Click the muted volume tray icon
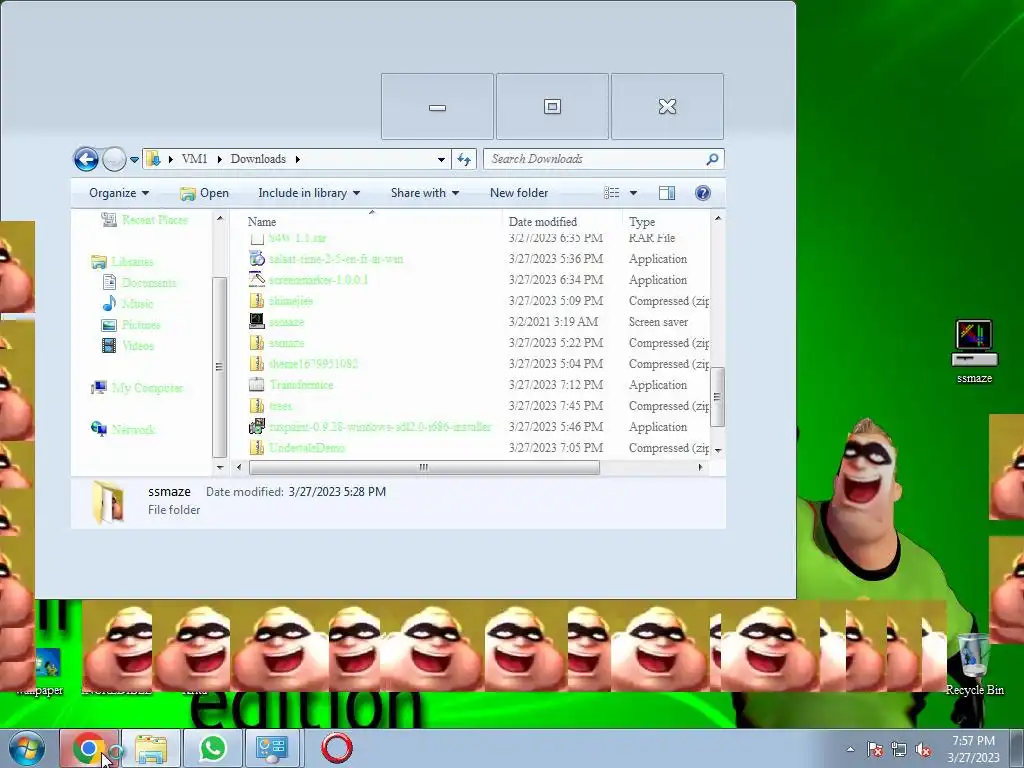The height and width of the screenshot is (768, 1024). click(x=923, y=750)
